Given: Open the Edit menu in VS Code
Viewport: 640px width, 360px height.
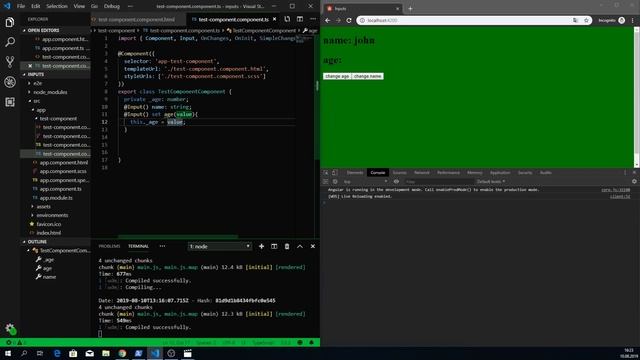Looking at the screenshot, I should pyautogui.click(x=36, y=6).
